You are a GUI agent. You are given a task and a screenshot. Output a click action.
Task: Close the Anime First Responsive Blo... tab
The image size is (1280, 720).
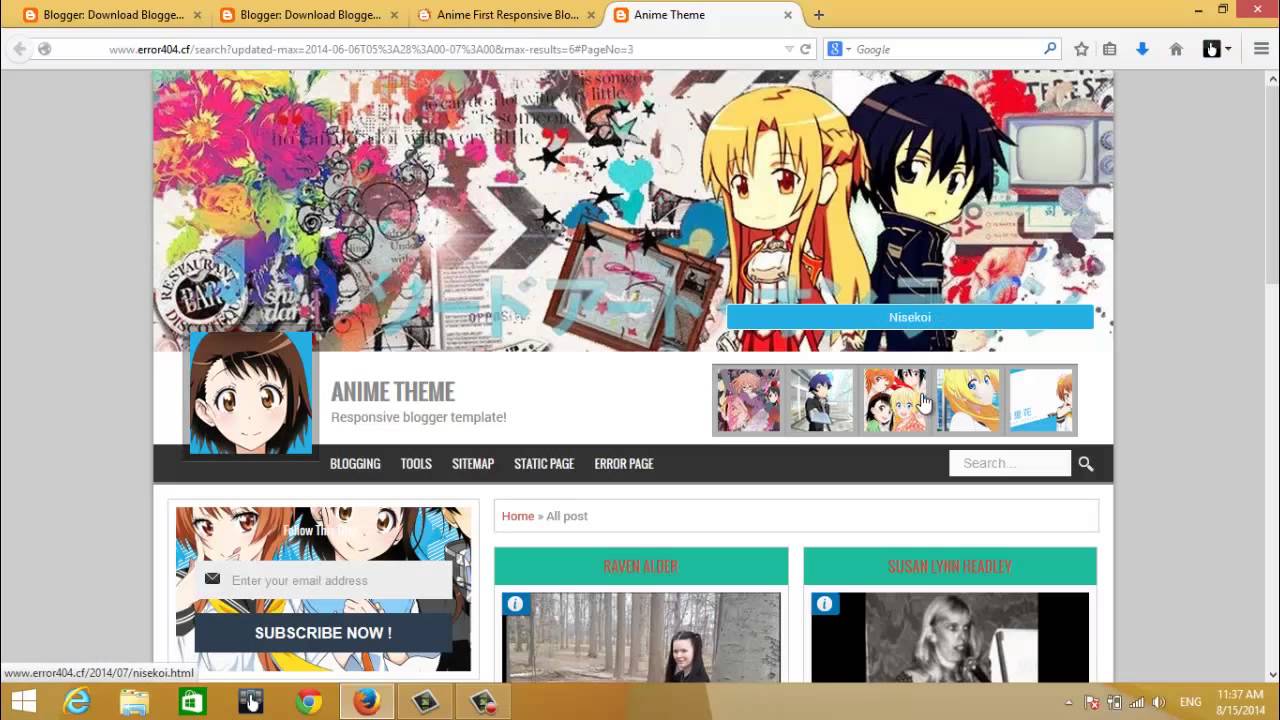pyautogui.click(x=591, y=15)
